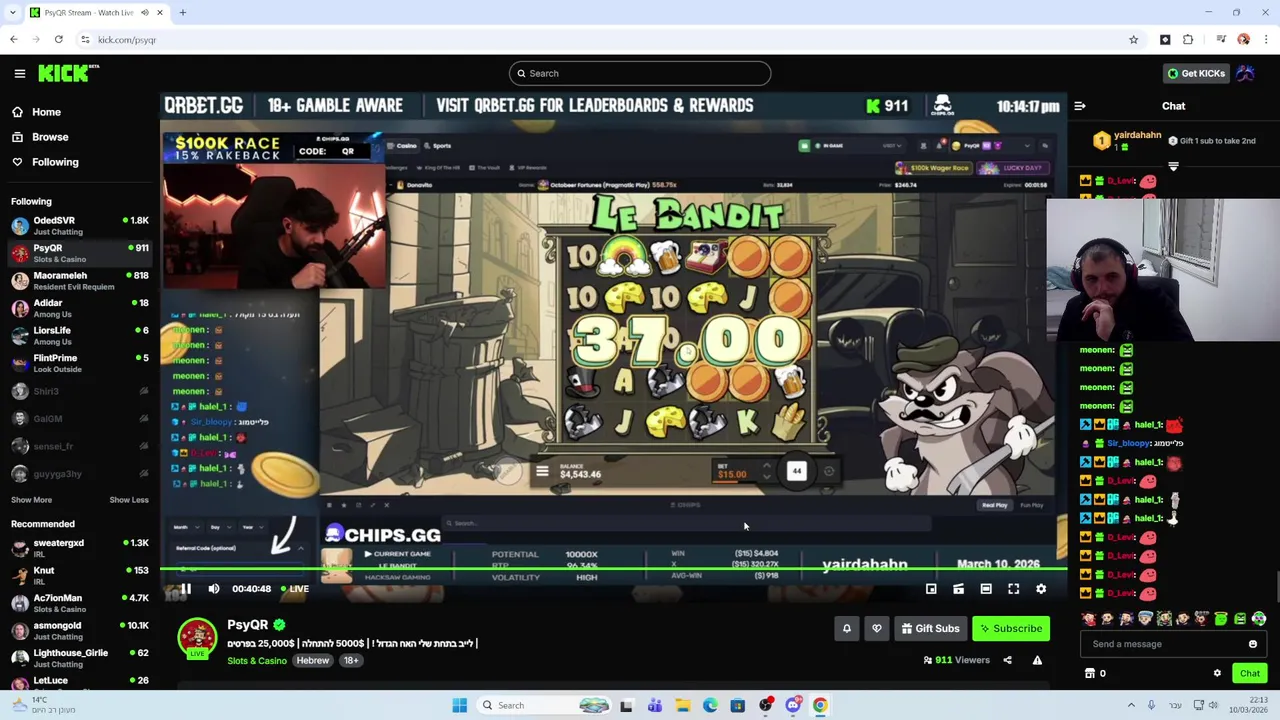Insert the halo green emote
Viewport: 1280px width, 720px height.
[x=1221, y=620]
